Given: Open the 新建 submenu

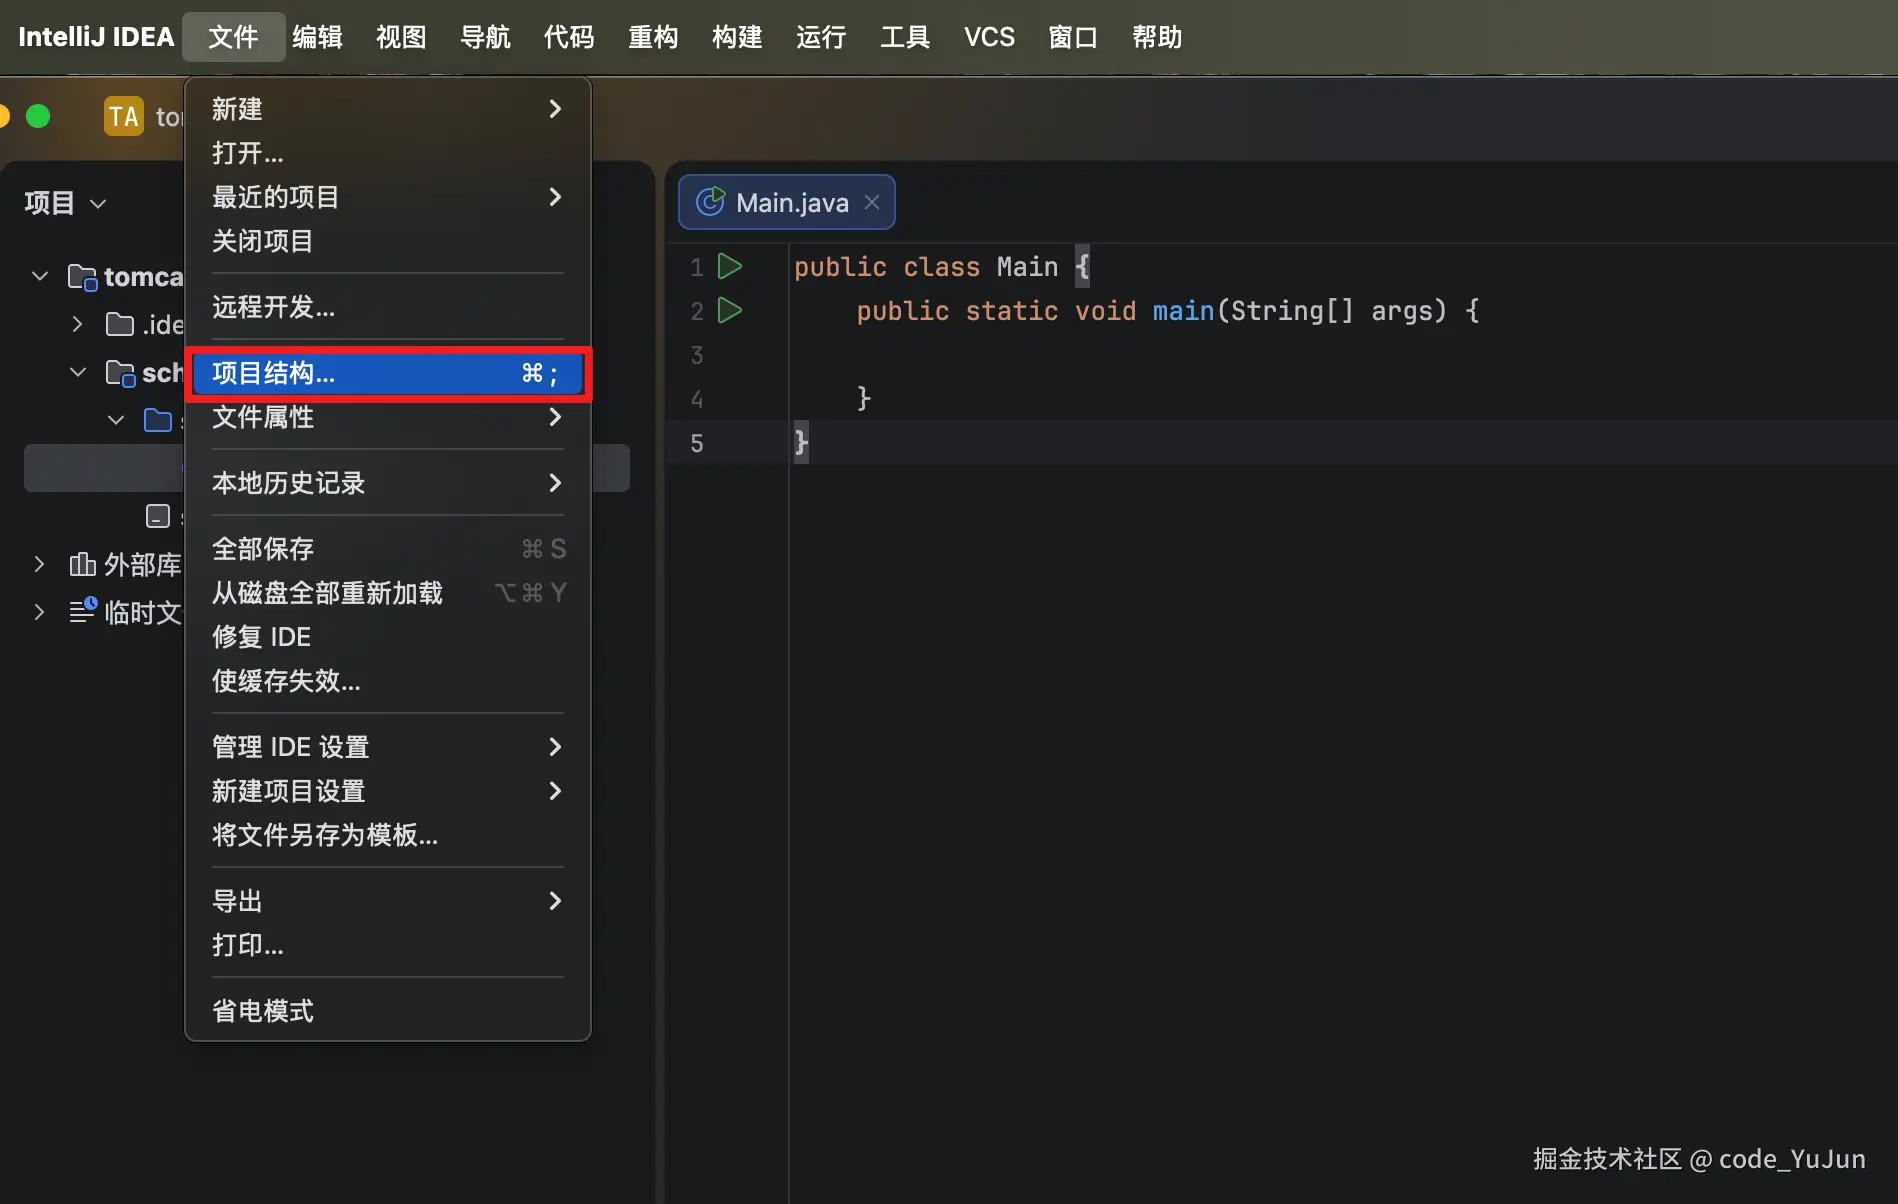Looking at the screenshot, I should (388, 109).
